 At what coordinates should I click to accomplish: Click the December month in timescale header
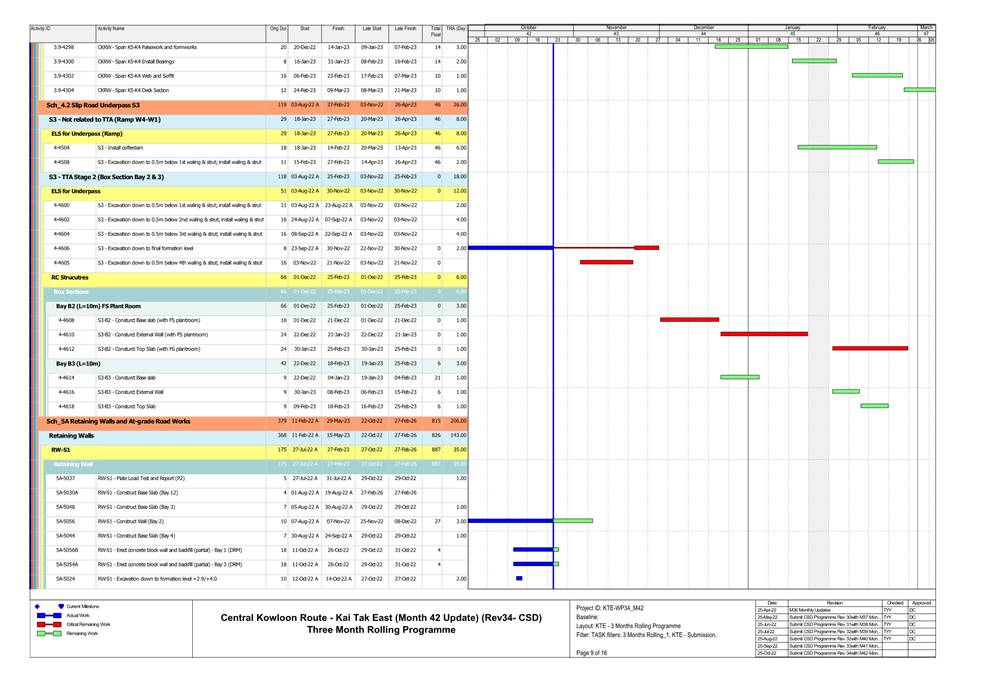(x=704, y=27)
